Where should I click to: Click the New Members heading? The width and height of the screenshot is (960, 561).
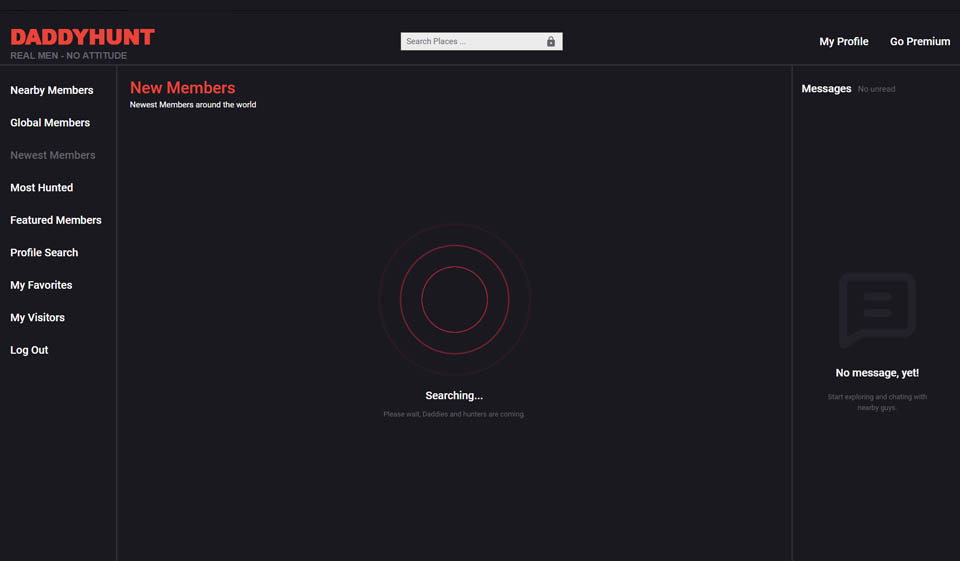click(182, 88)
